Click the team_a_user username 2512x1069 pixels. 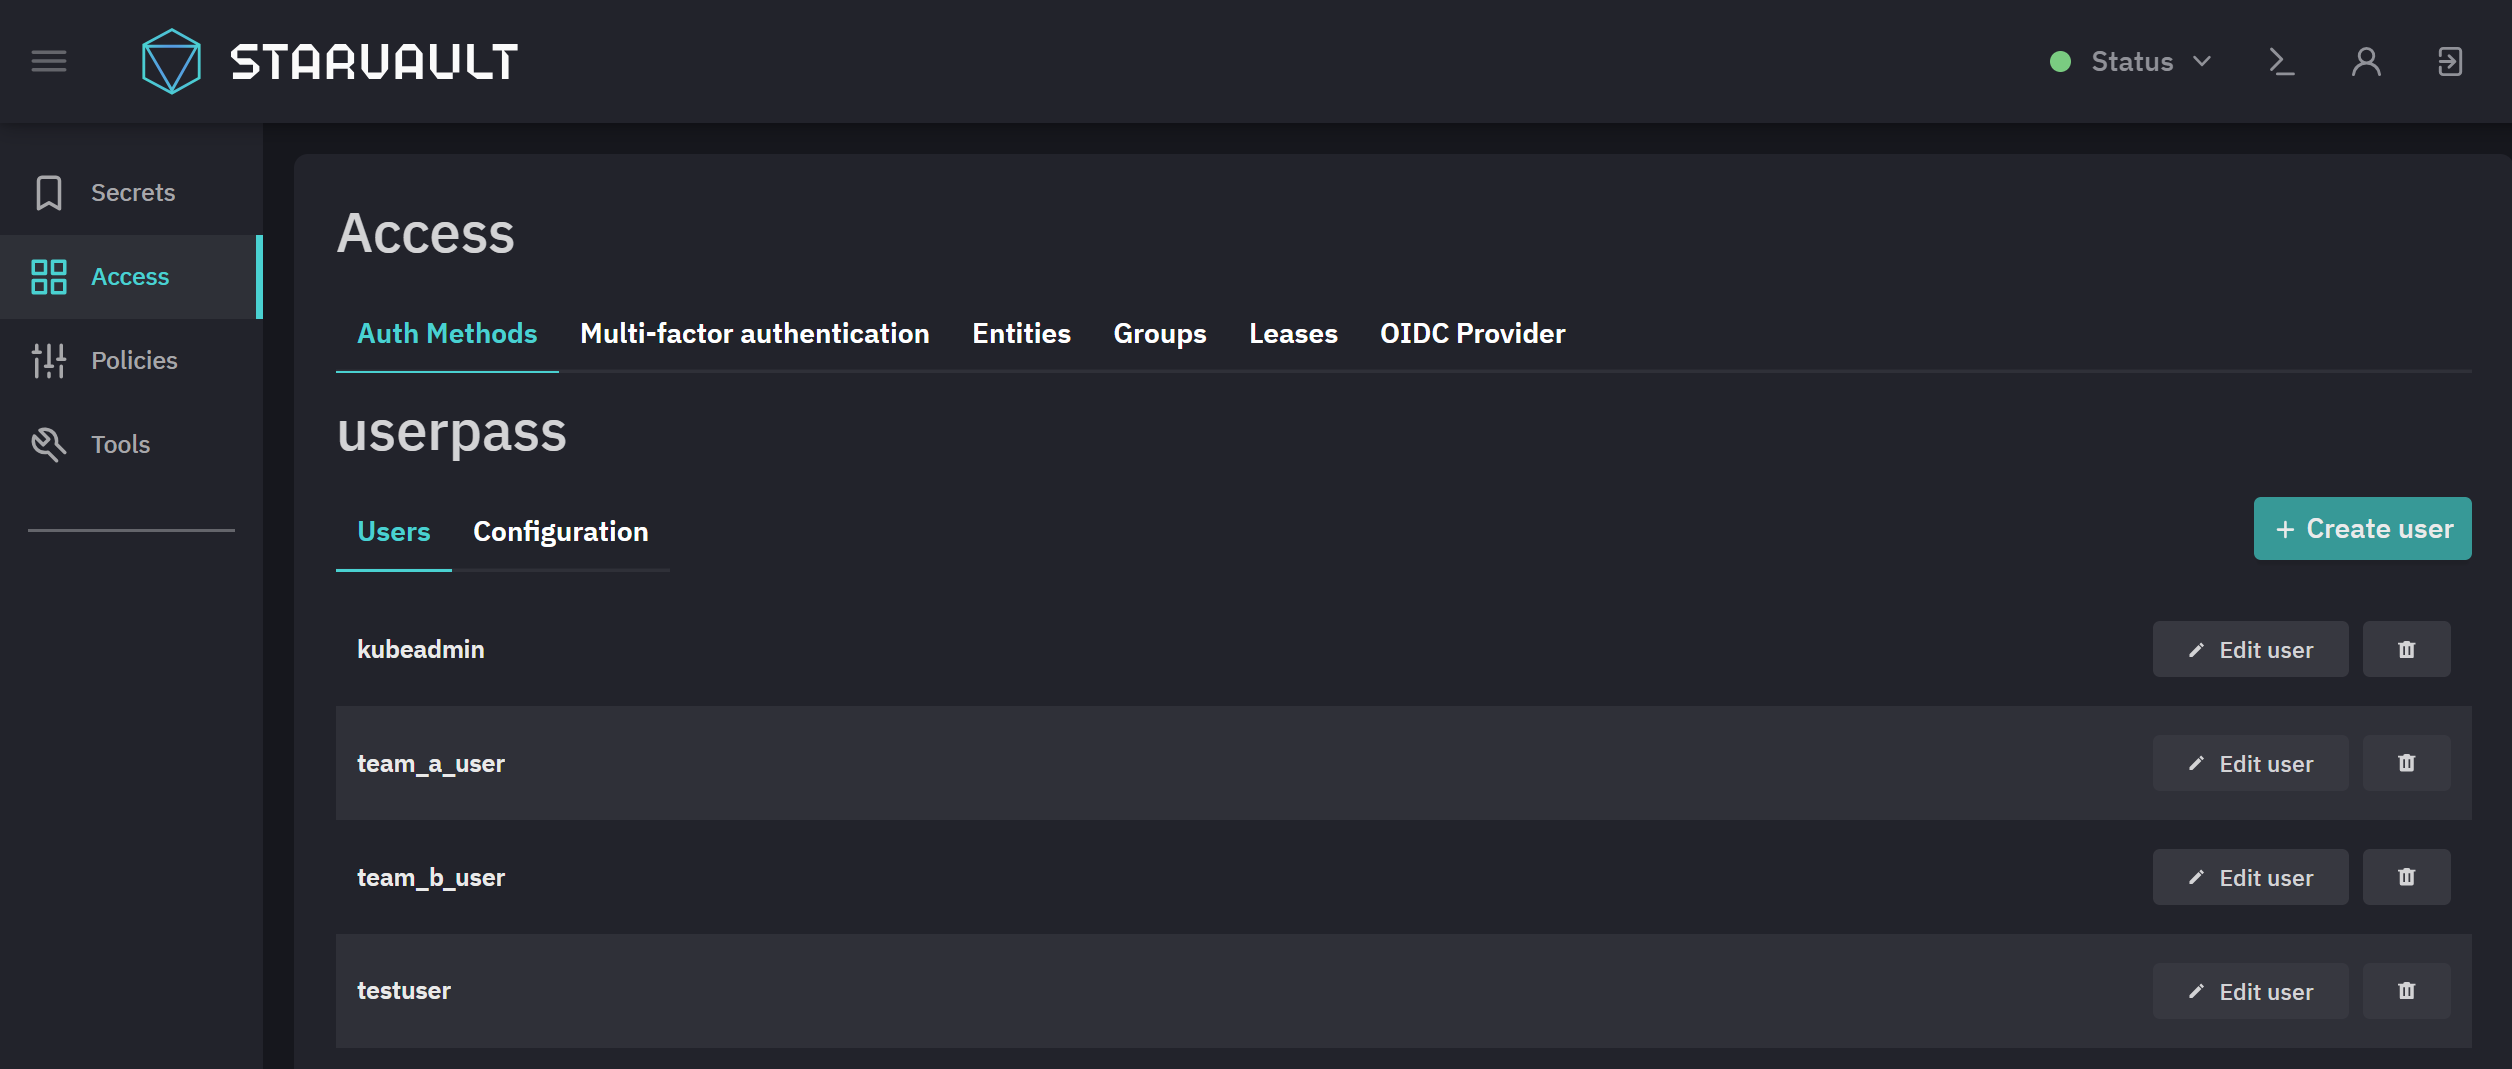click(x=431, y=764)
